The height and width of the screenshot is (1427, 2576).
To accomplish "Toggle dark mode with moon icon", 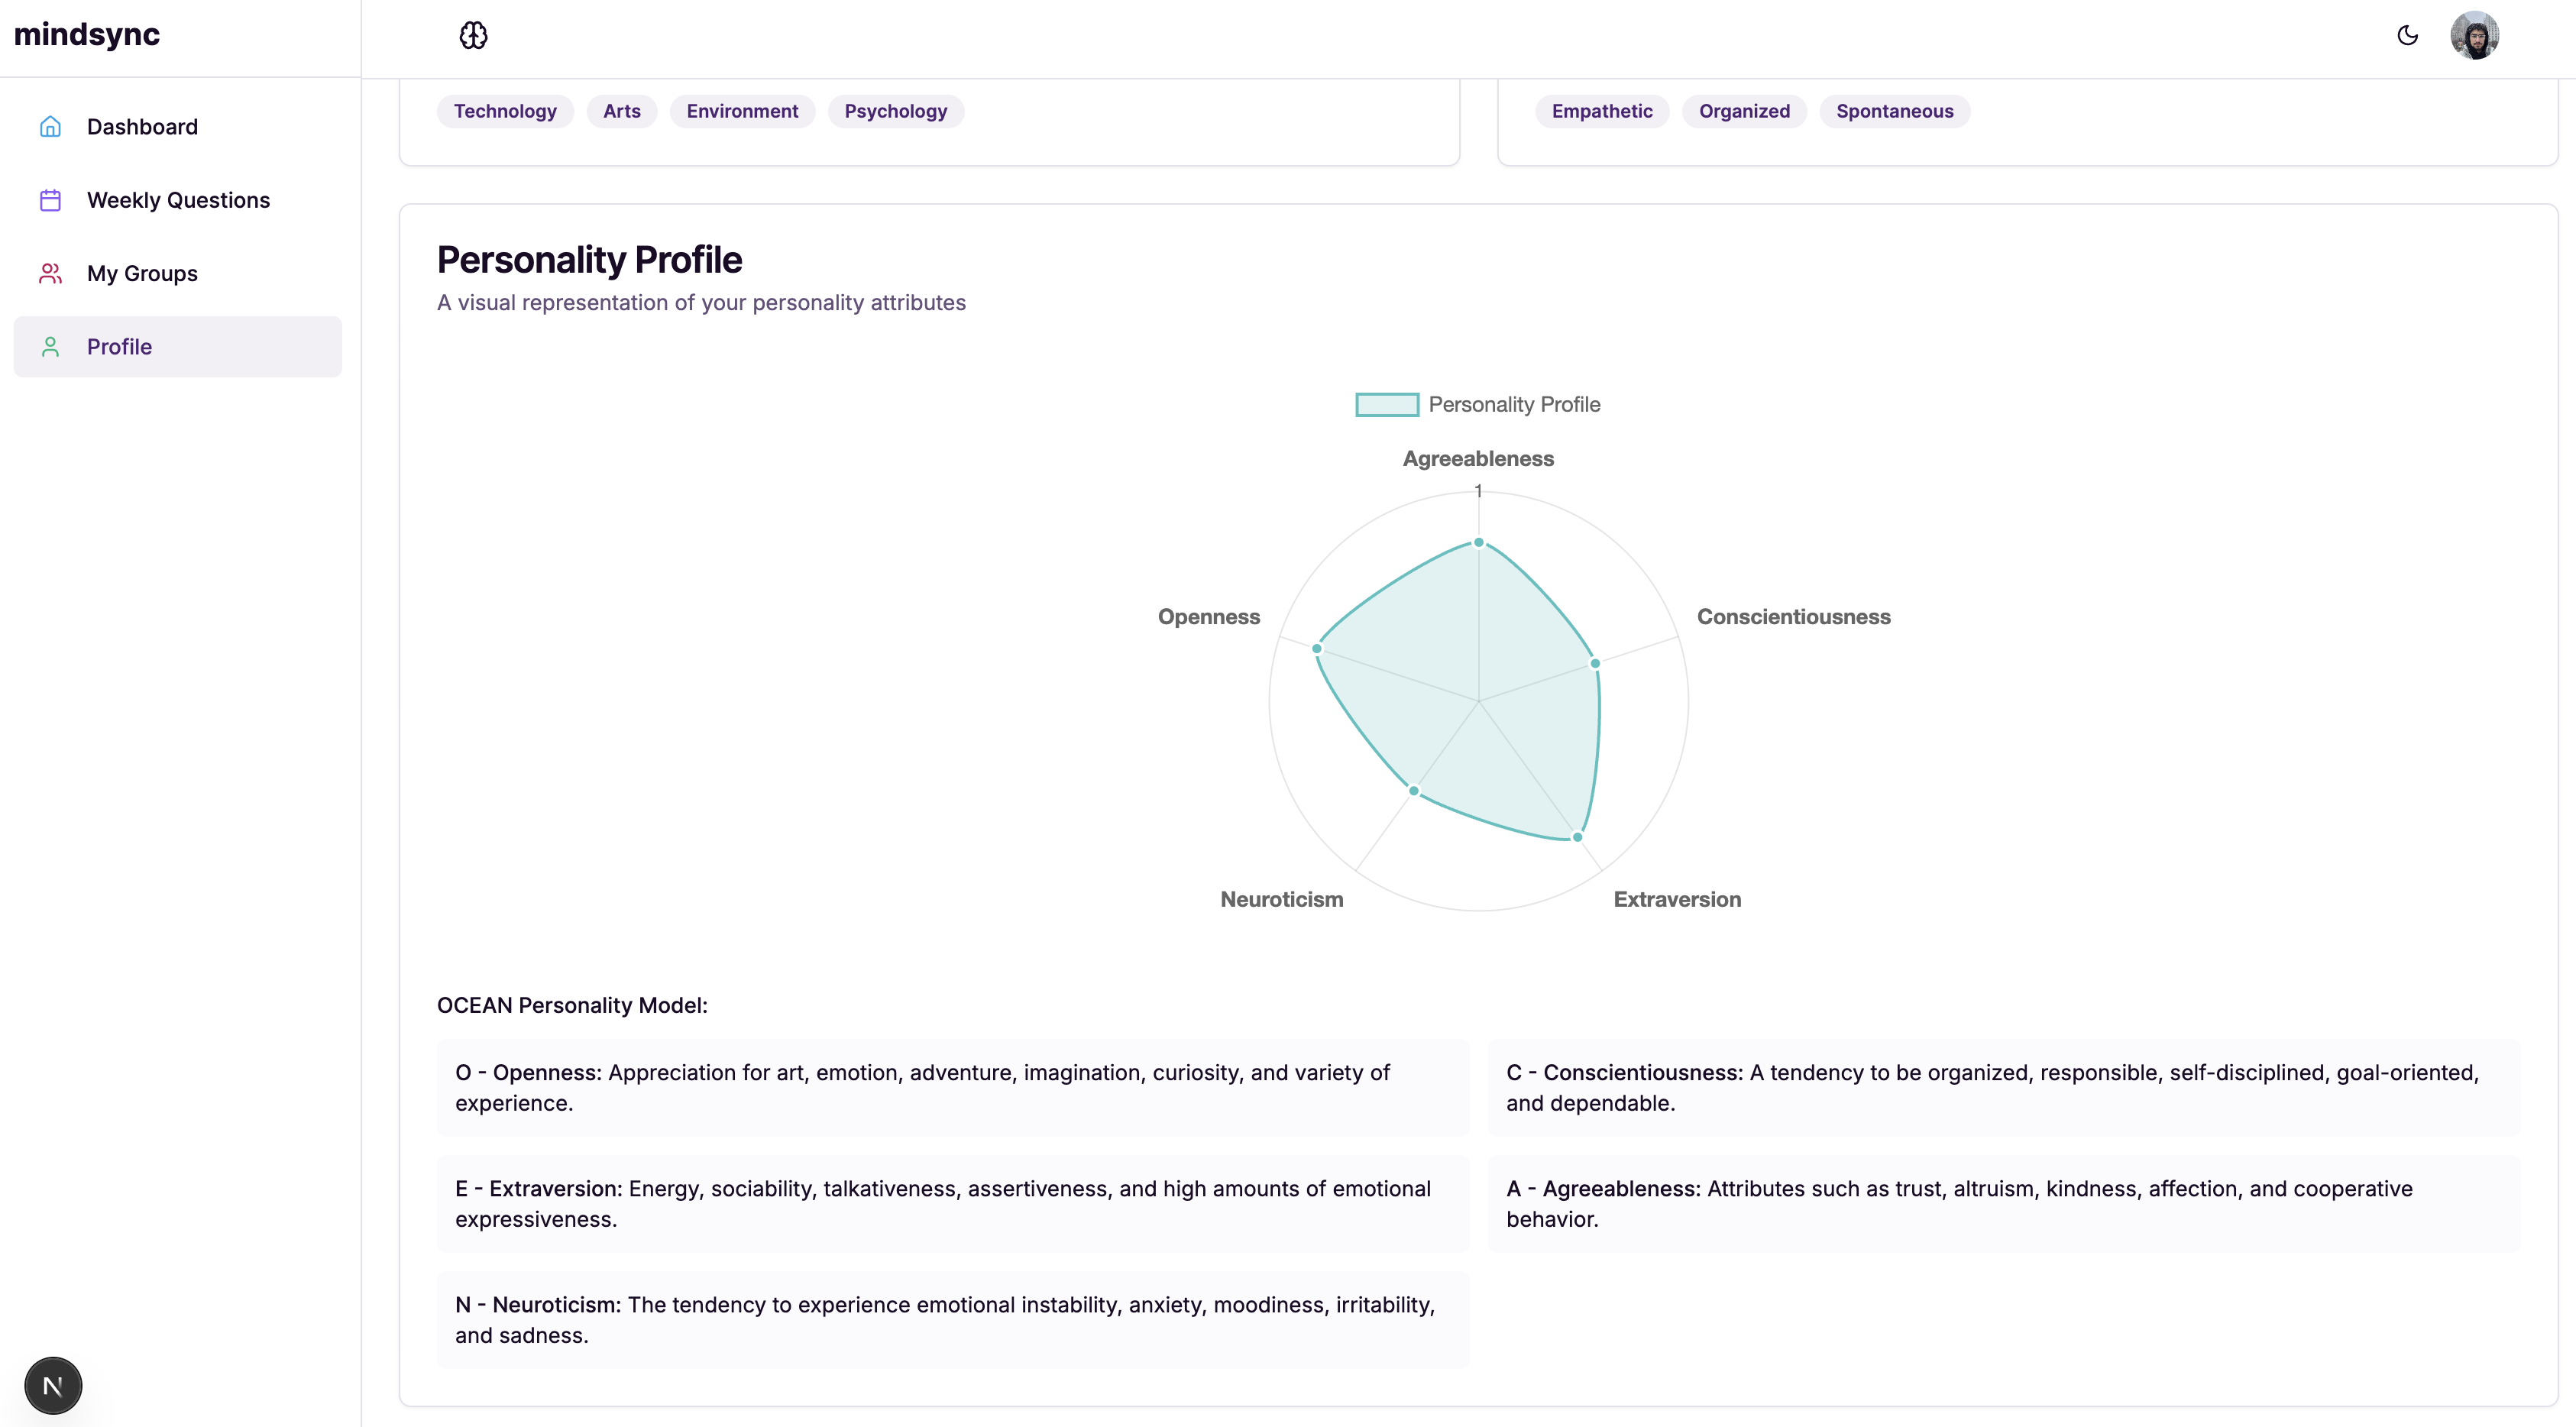I will 2407,36.
